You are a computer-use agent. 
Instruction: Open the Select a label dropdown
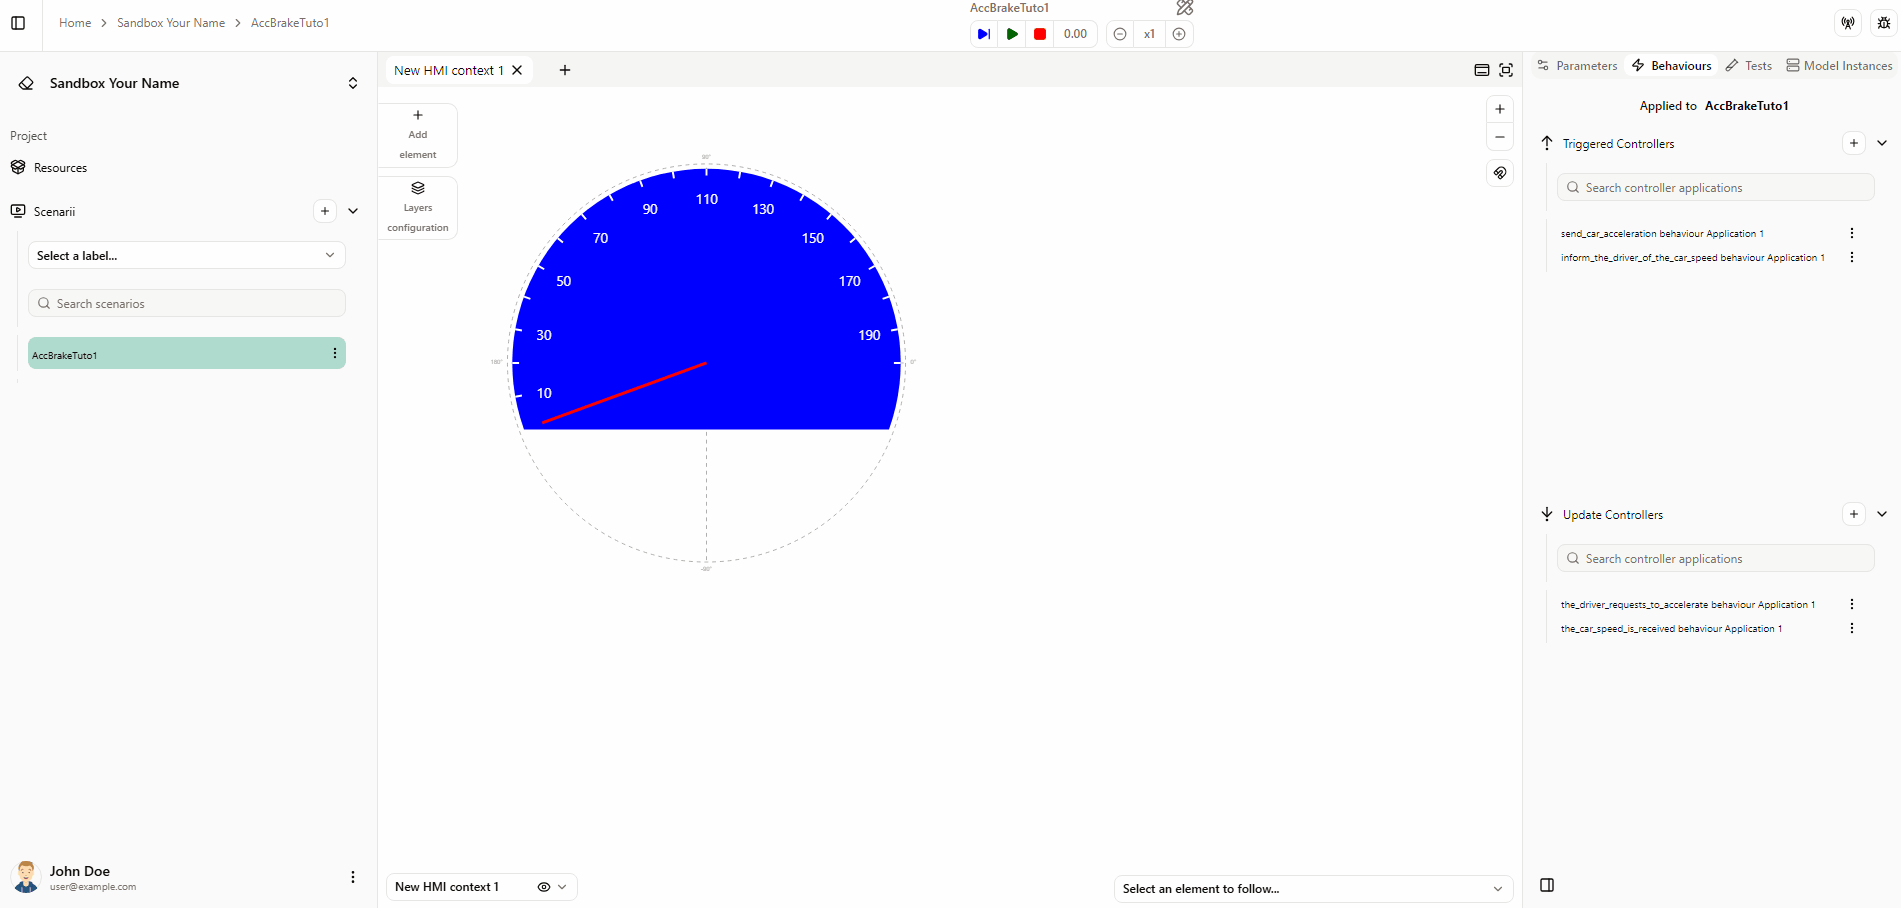pyautogui.click(x=186, y=255)
